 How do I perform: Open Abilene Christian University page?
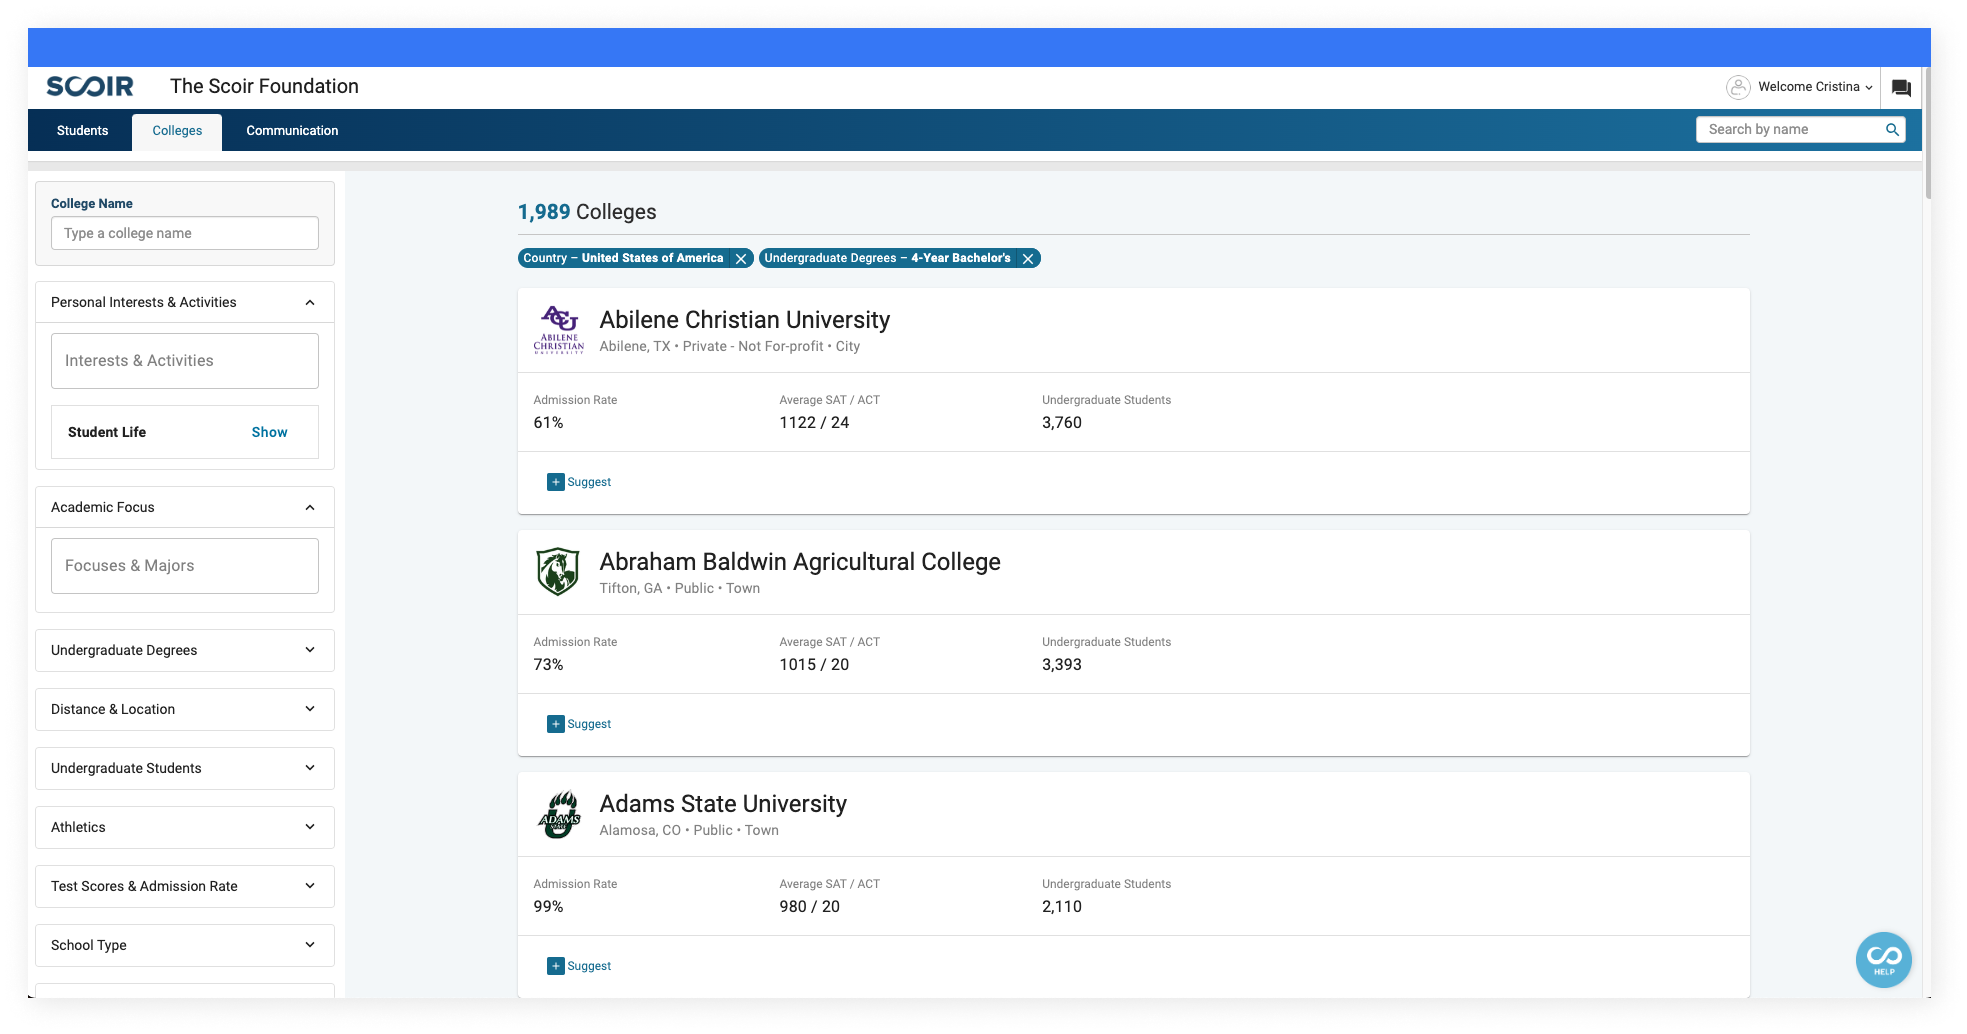[744, 320]
